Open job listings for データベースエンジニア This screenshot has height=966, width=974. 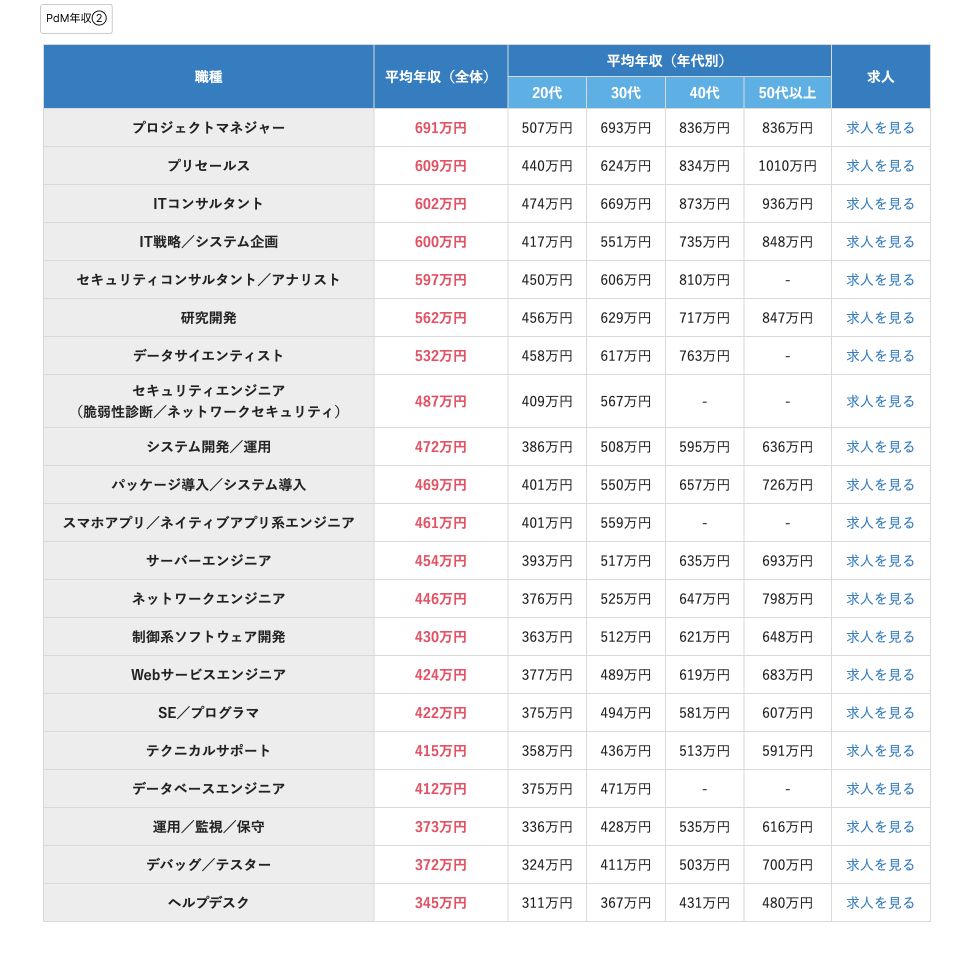click(880, 789)
